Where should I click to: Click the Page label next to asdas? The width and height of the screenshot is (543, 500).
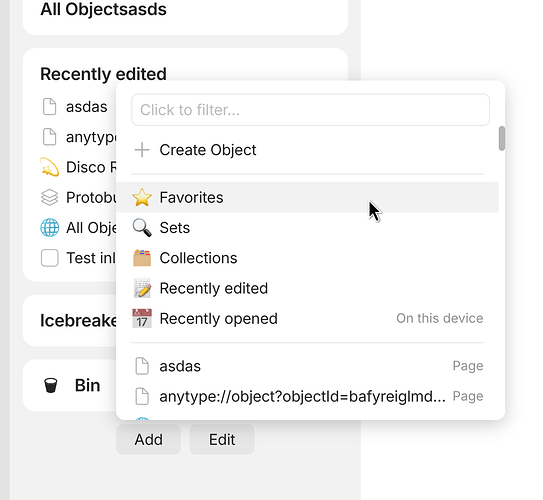[x=468, y=366]
